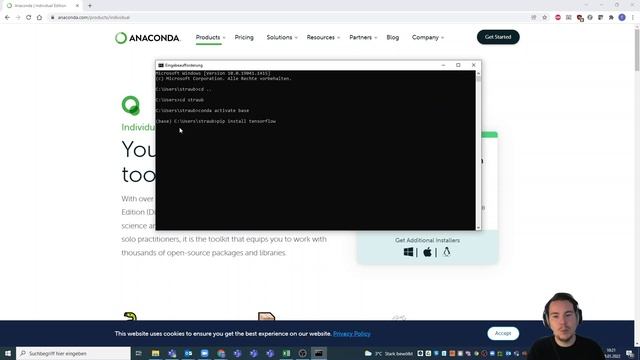Accept the cookie notice

[503, 333]
